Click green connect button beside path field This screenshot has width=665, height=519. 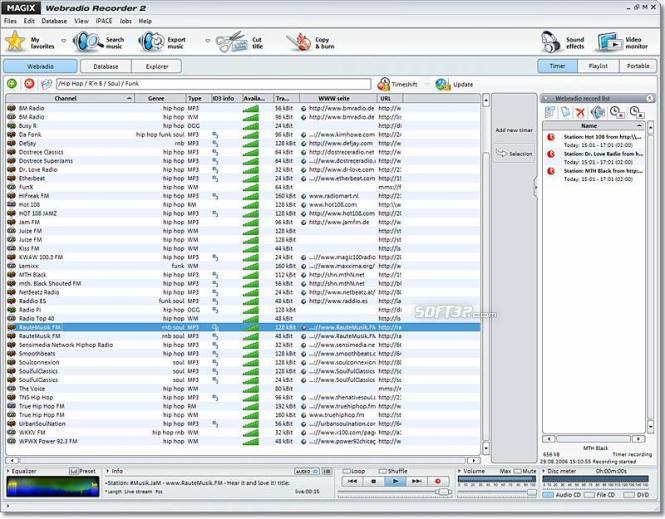pos(12,84)
